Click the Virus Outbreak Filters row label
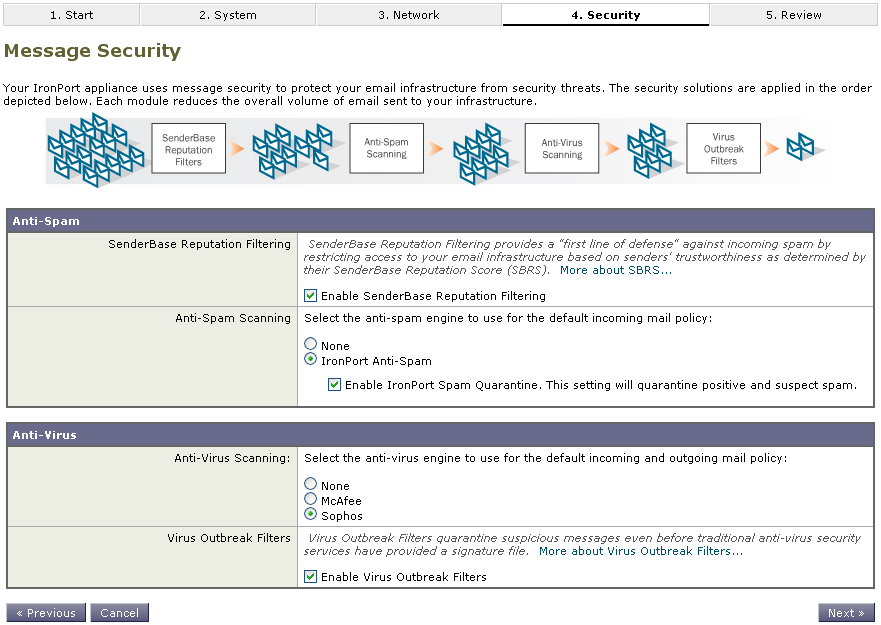 click(x=229, y=538)
